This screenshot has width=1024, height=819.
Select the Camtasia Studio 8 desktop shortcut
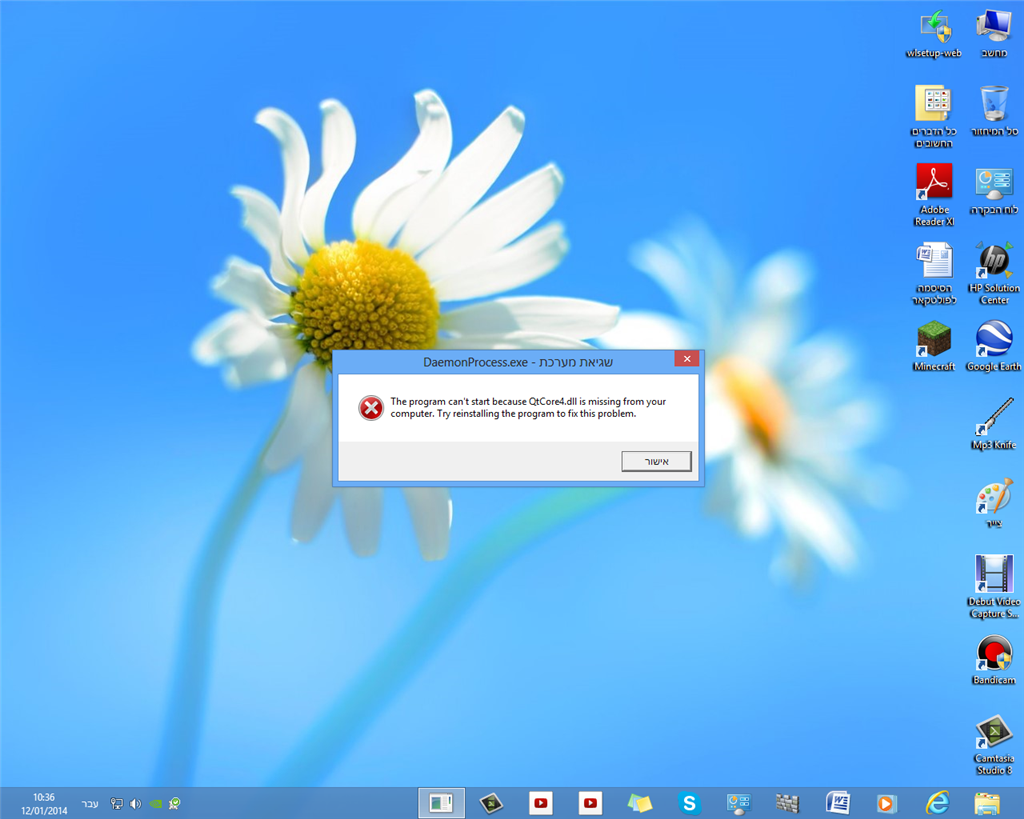coord(994,745)
